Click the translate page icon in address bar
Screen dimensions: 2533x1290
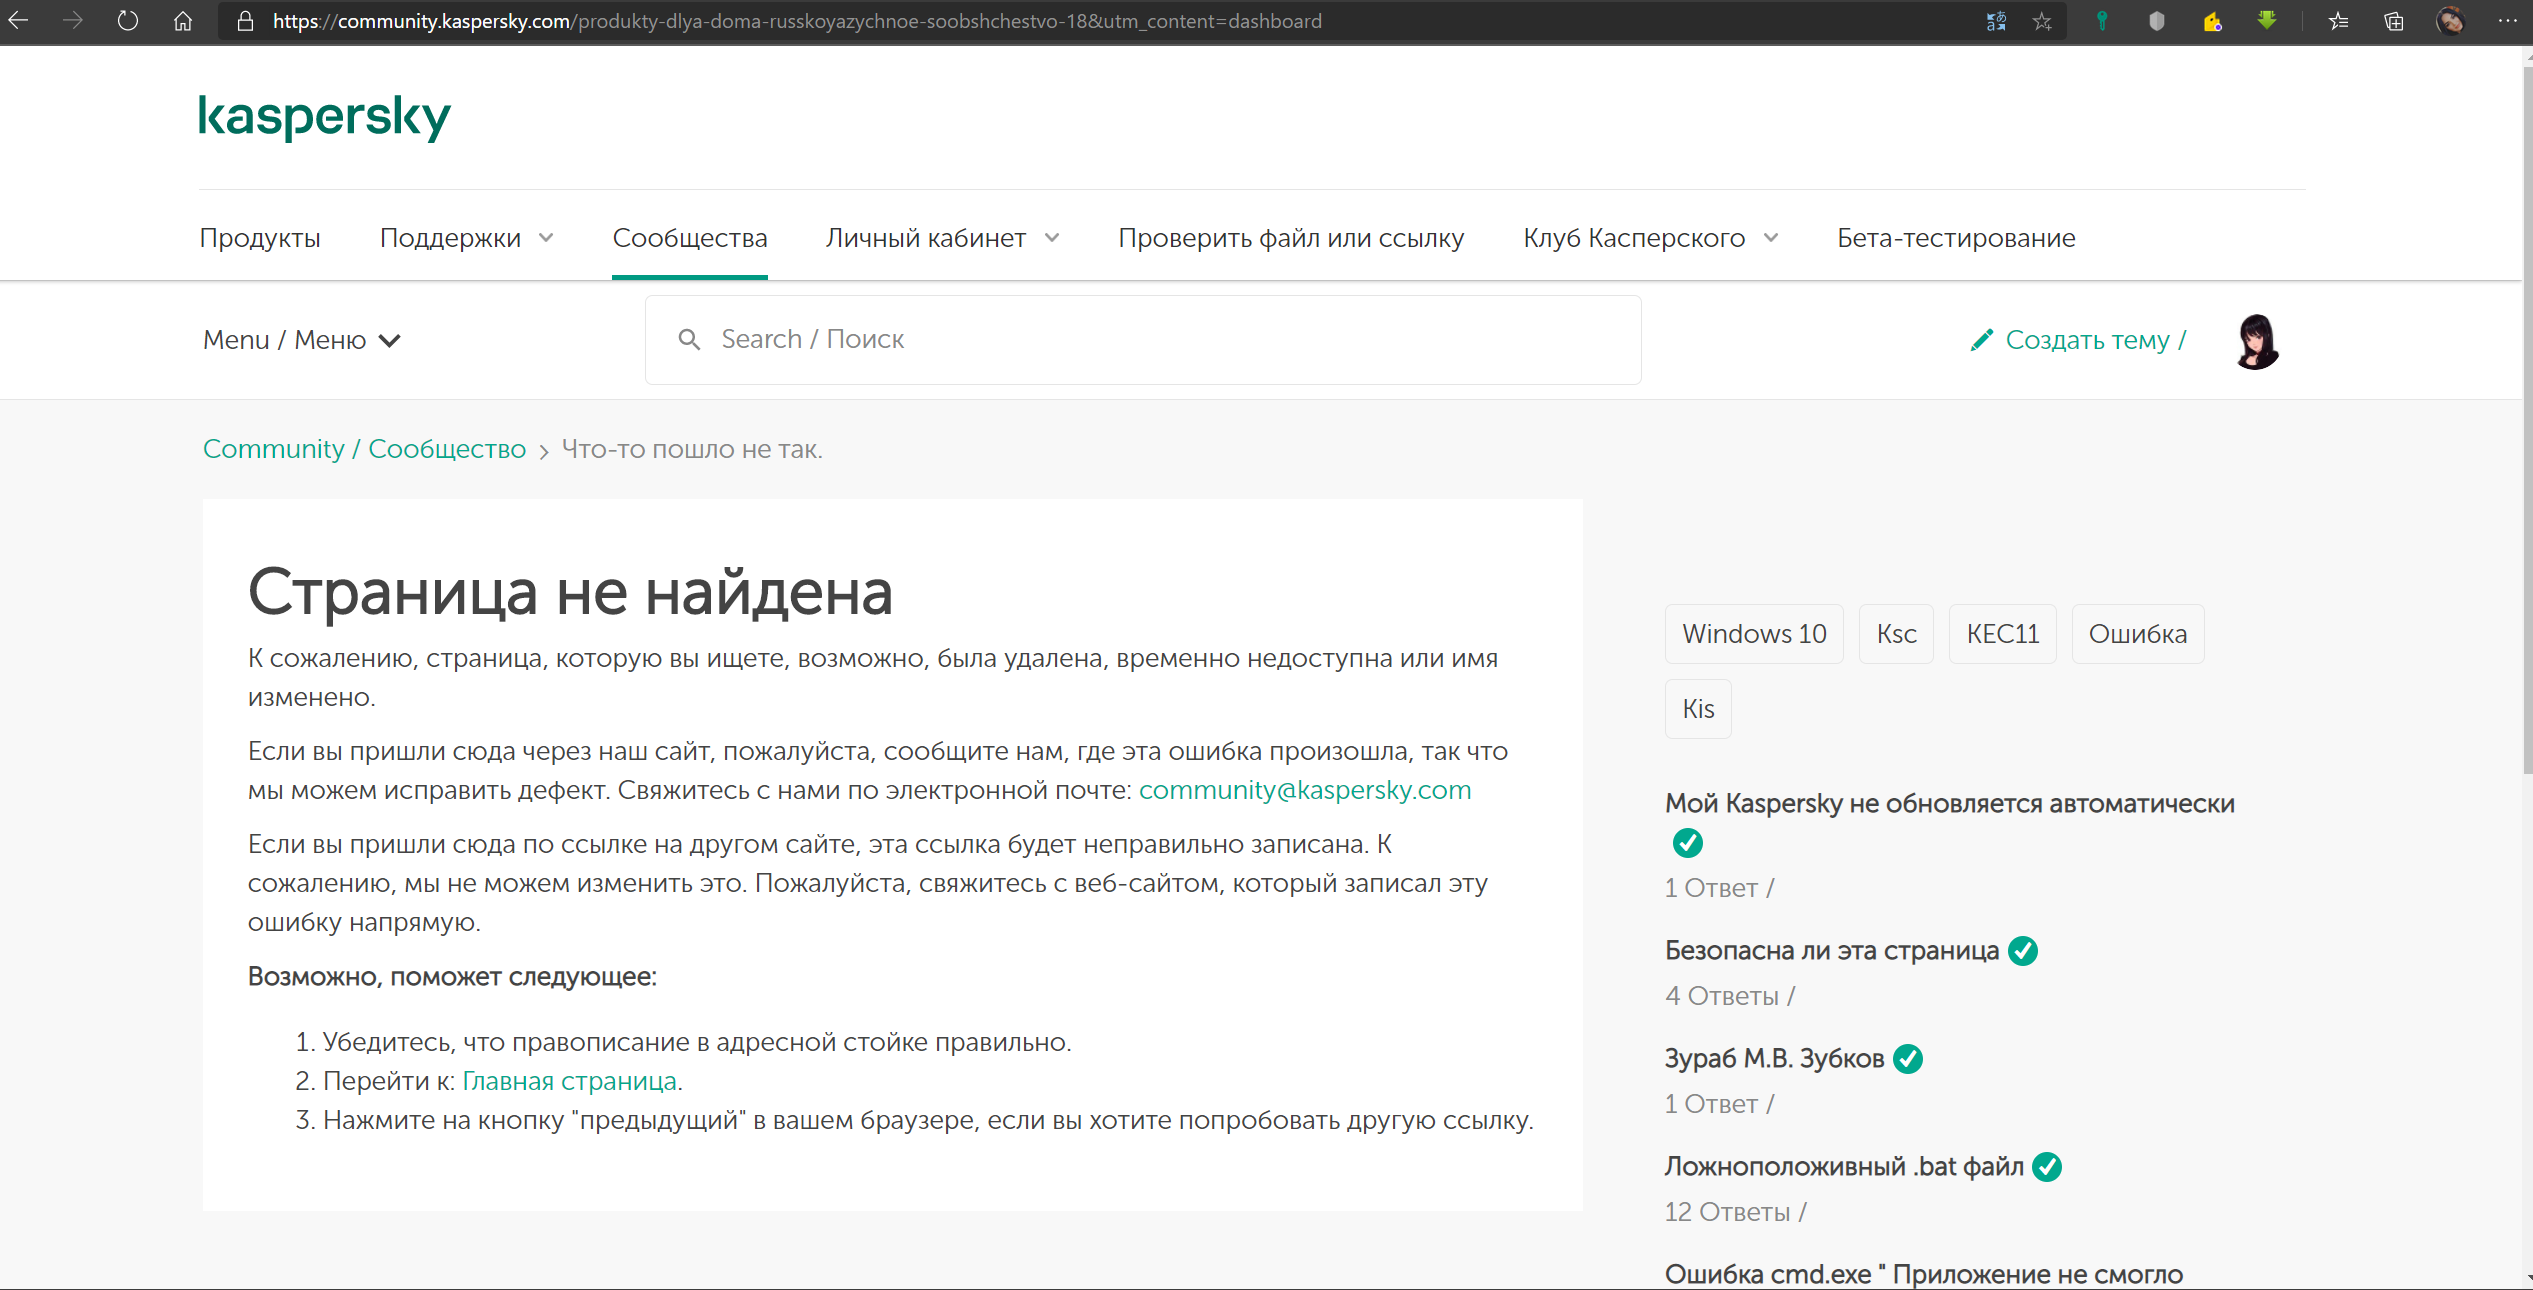[x=1996, y=21]
